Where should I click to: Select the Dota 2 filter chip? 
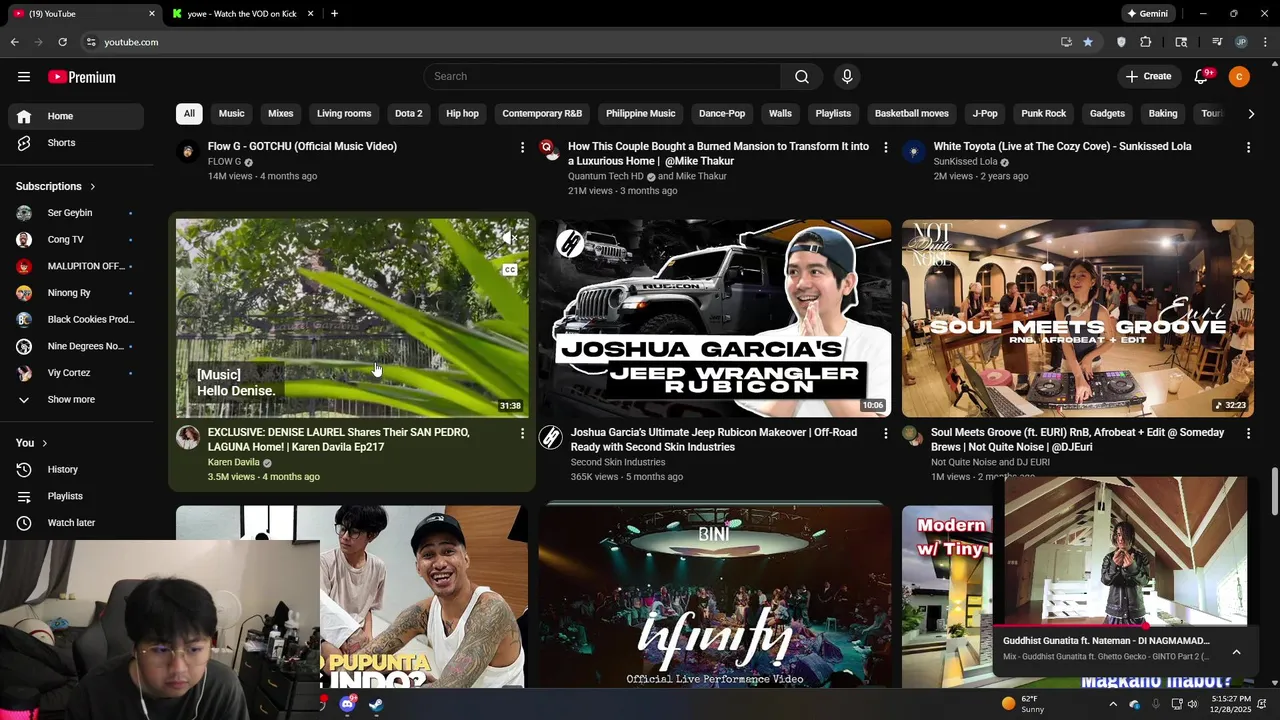pyautogui.click(x=409, y=114)
